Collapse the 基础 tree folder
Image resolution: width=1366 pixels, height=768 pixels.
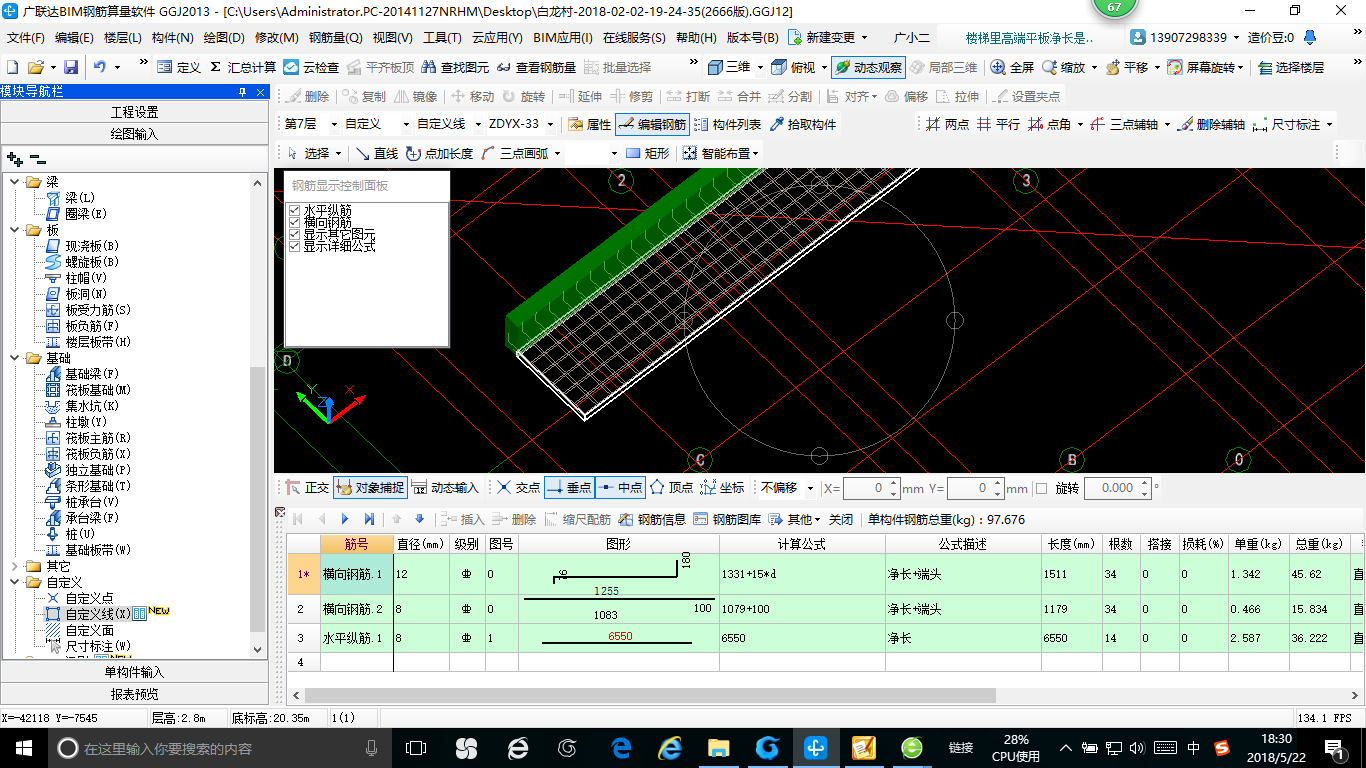click(15, 358)
